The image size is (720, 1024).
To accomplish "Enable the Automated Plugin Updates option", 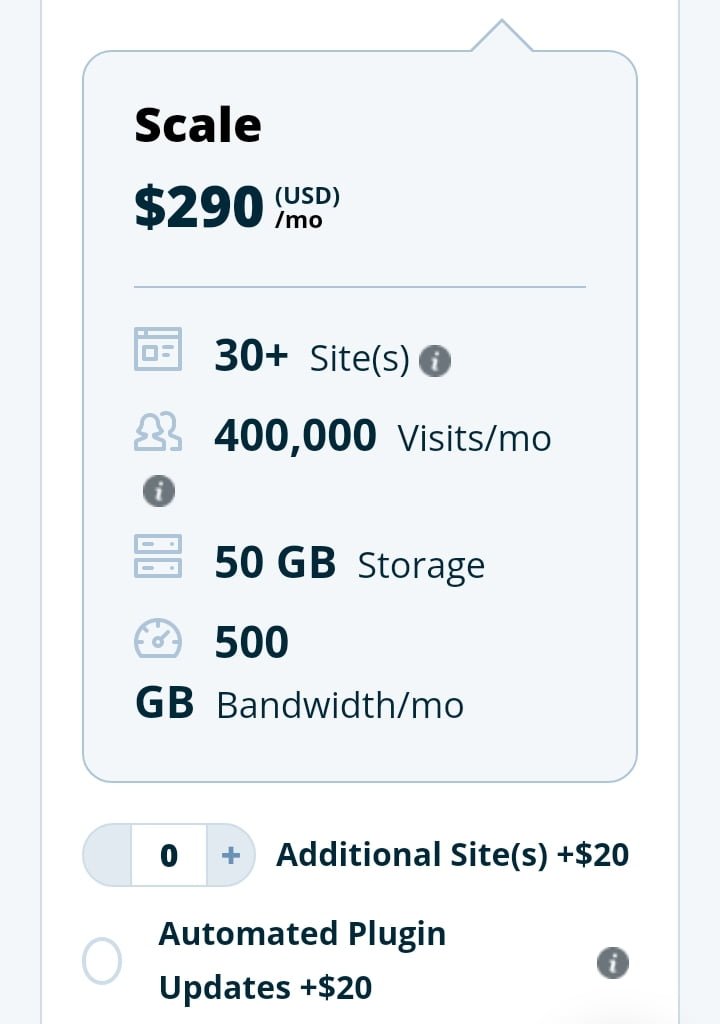I will [102, 962].
